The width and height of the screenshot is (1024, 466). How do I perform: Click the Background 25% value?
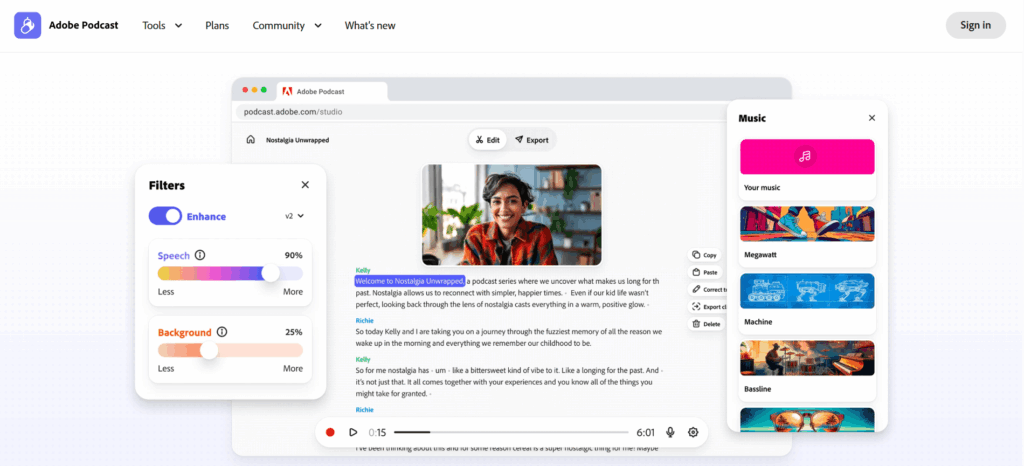[x=293, y=332]
